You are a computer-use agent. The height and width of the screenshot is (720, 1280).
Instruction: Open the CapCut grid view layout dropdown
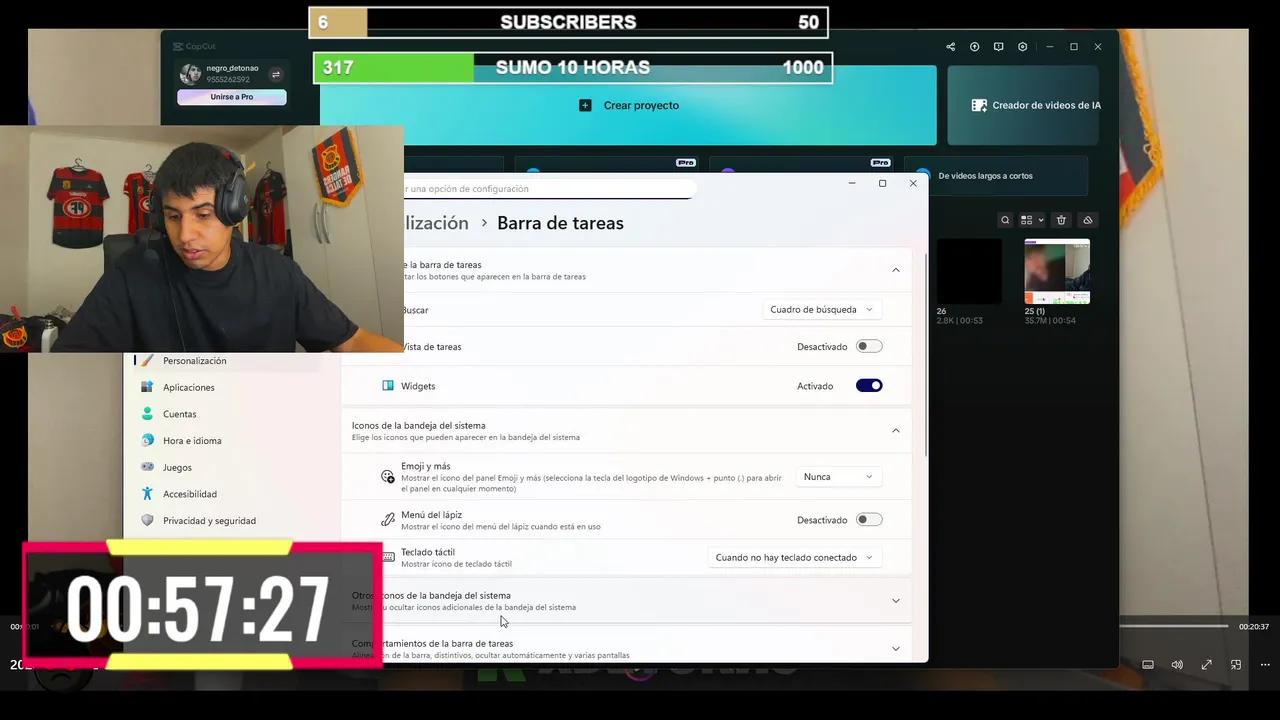pyautogui.click(x=1032, y=220)
